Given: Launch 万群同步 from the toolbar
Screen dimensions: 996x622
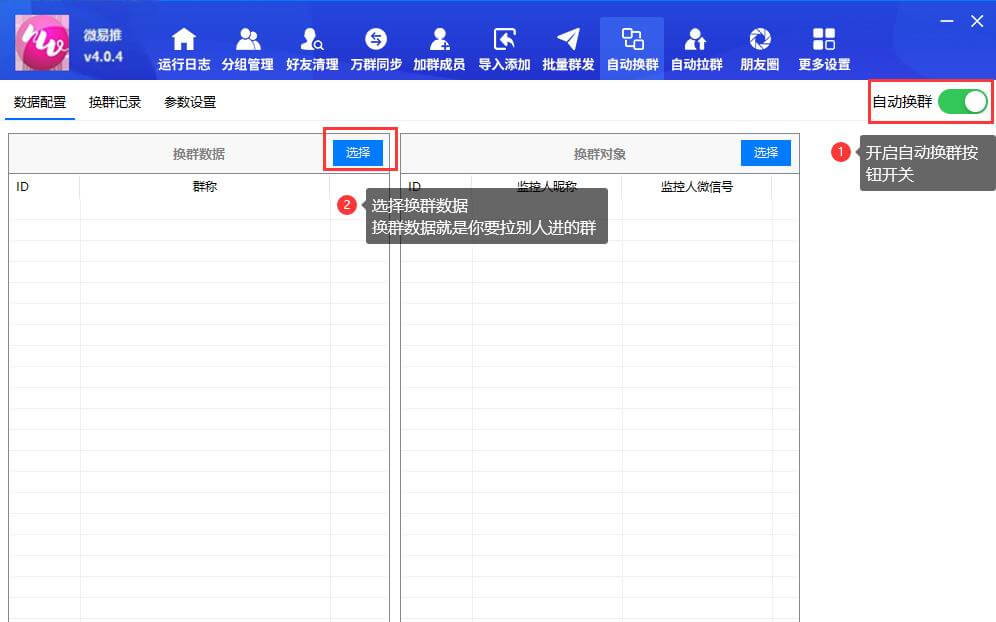Looking at the screenshot, I should [375, 45].
